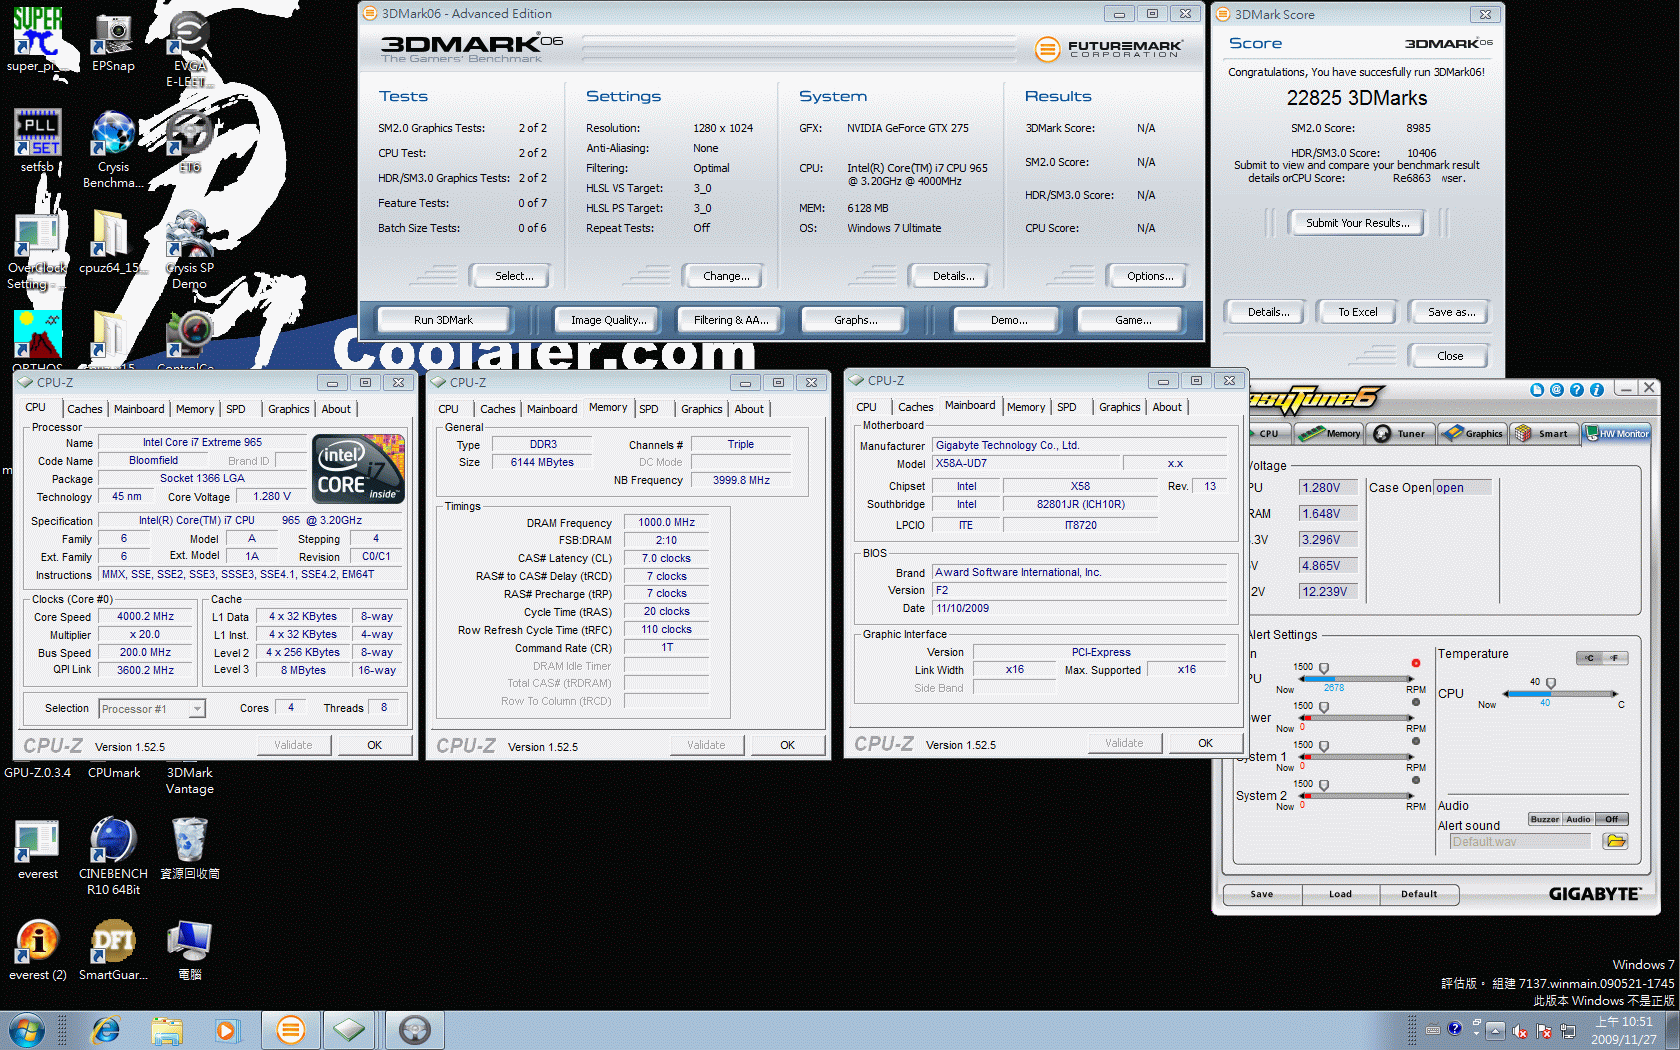Click the EasyTune6 info (i) icon
The image size is (1680, 1050).
pyautogui.click(x=1596, y=390)
